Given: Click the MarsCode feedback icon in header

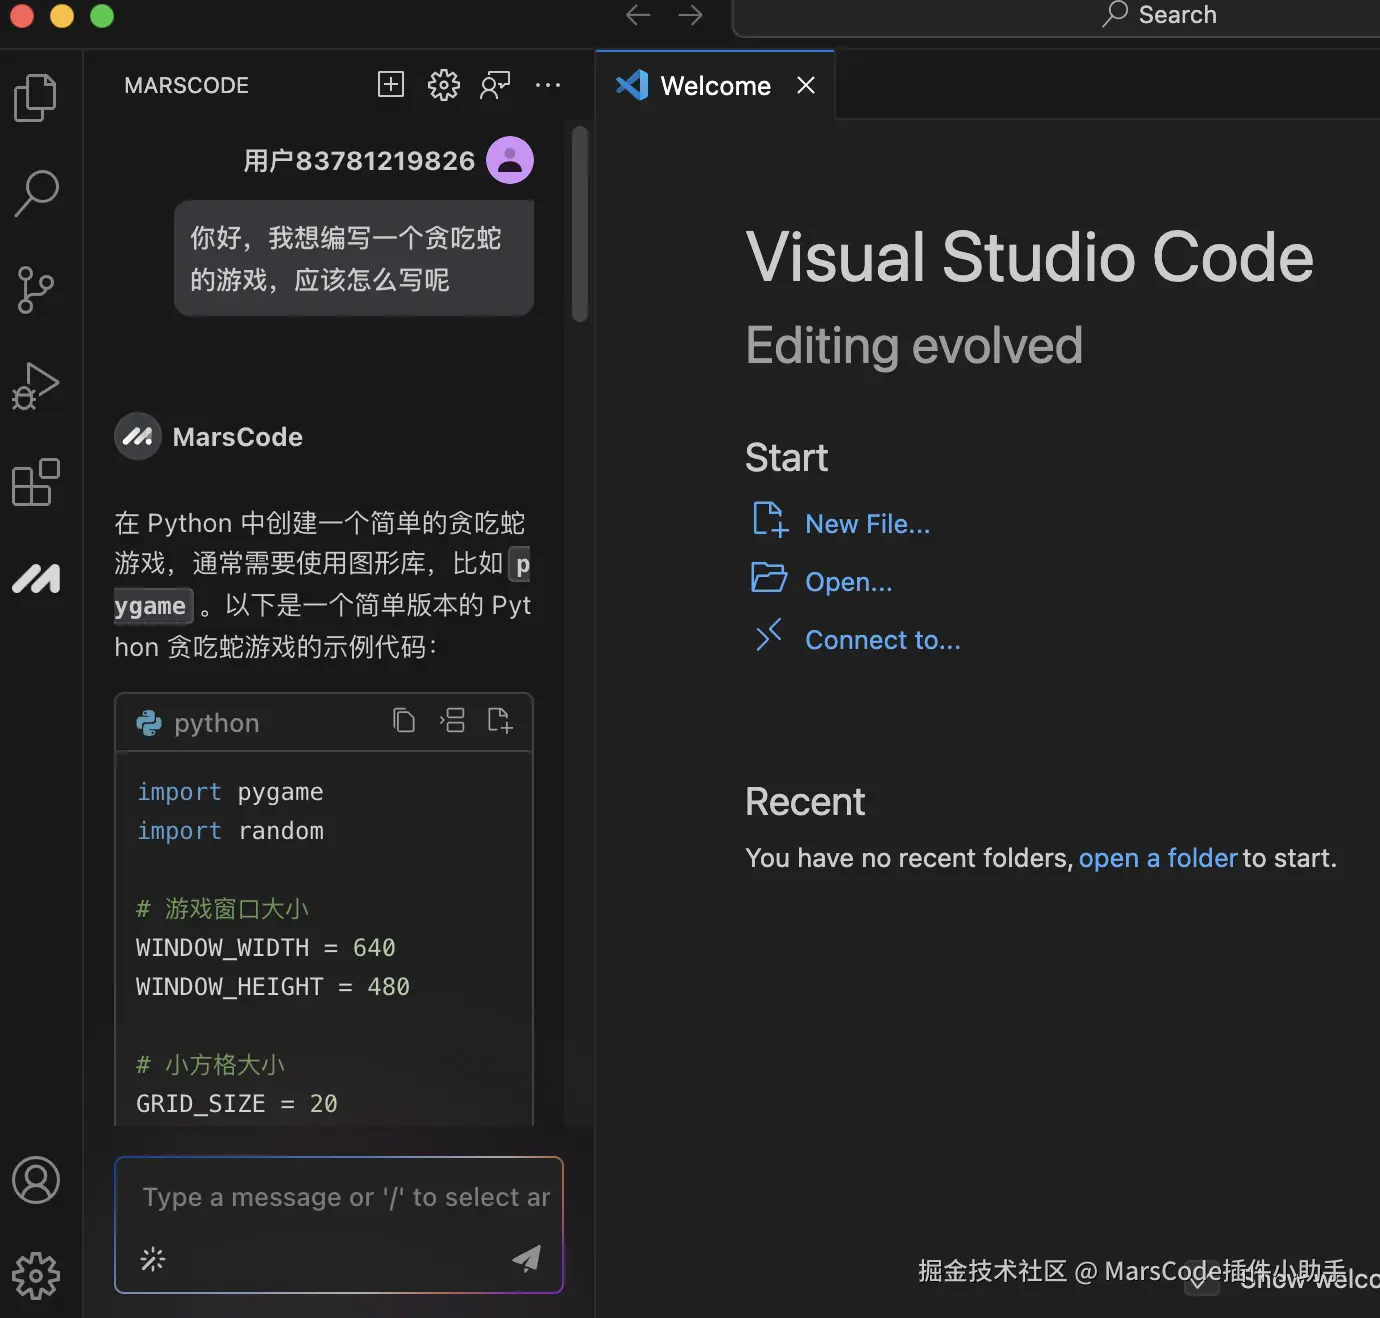Looking at the screenshot, I should pos(495,85).
